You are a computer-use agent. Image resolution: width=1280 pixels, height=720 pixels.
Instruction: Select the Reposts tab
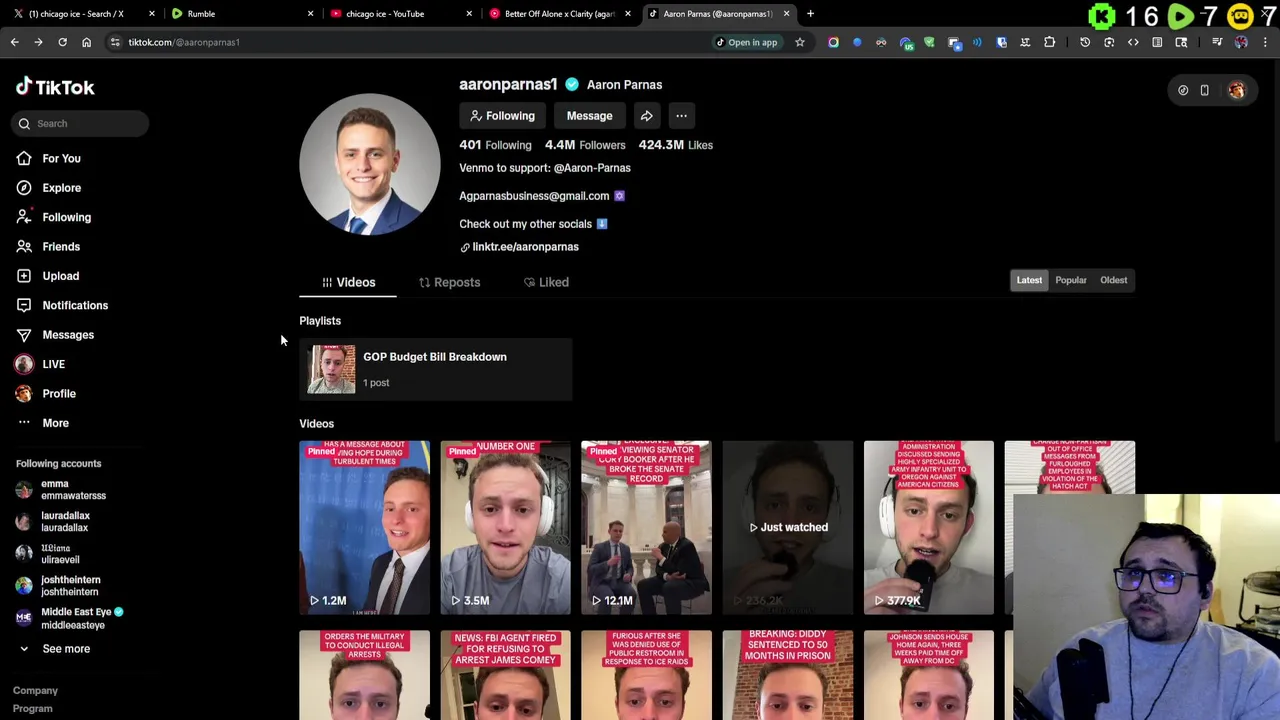(450, 282)
